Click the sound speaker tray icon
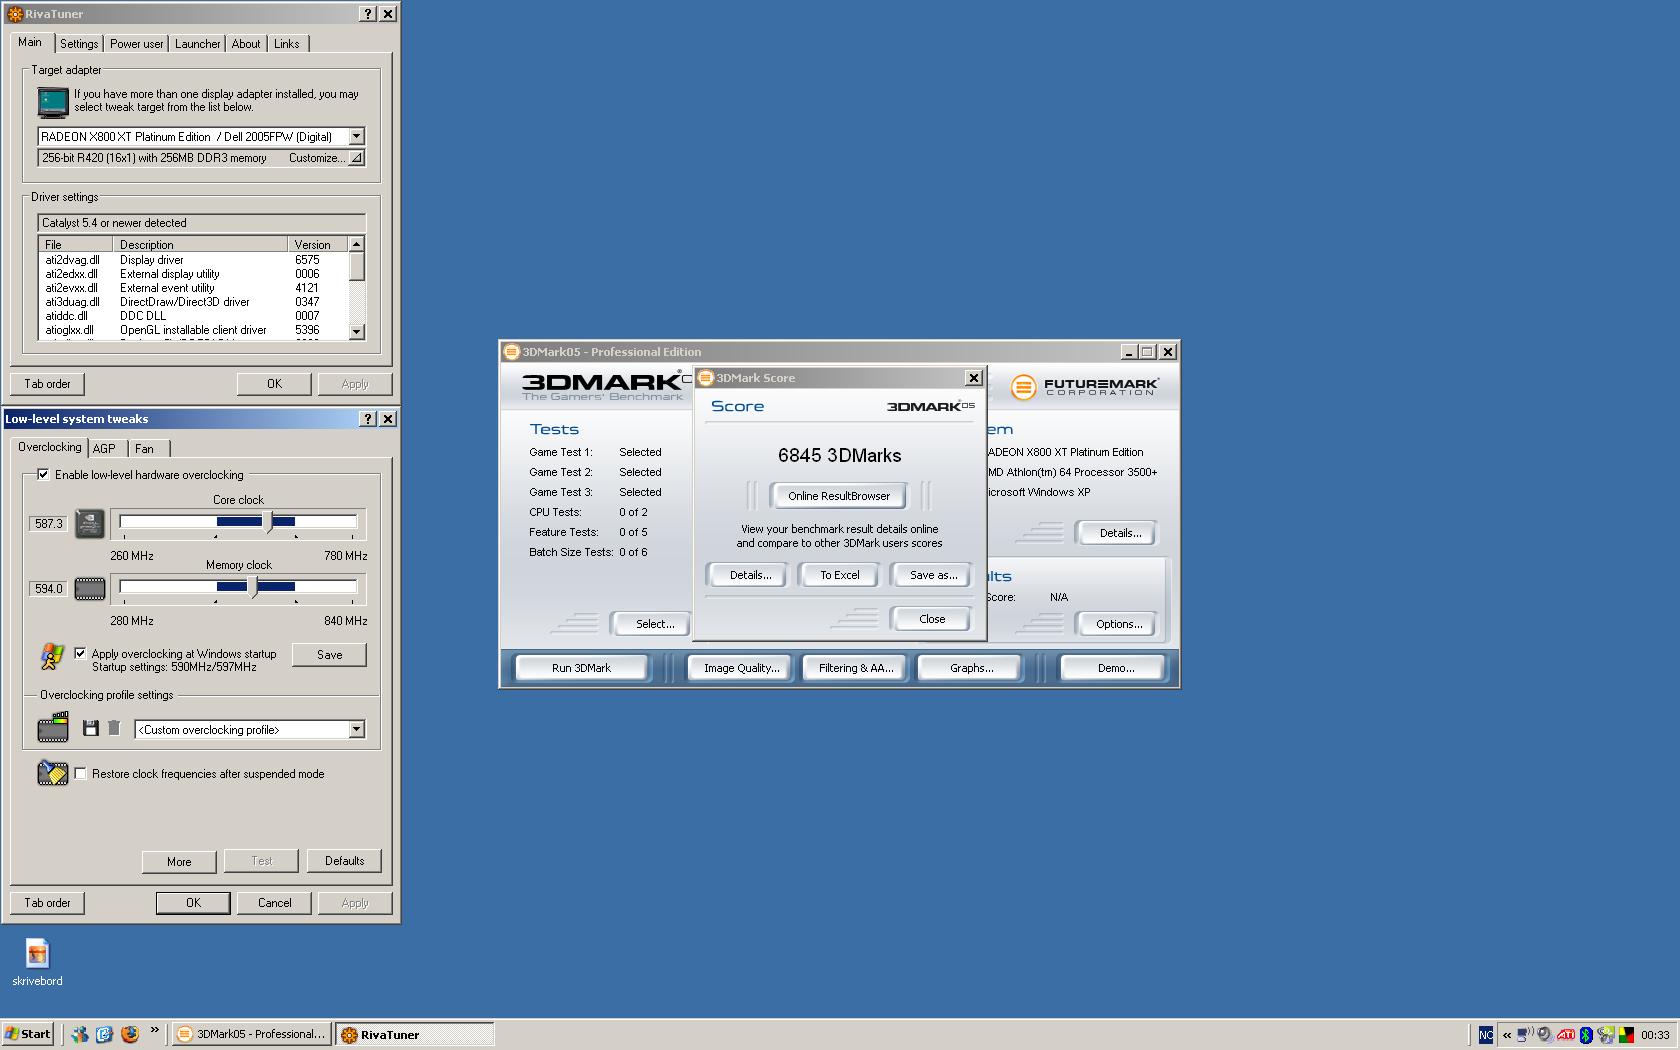This screenshot has width=1680, height=1050. coord(1545,1035)
